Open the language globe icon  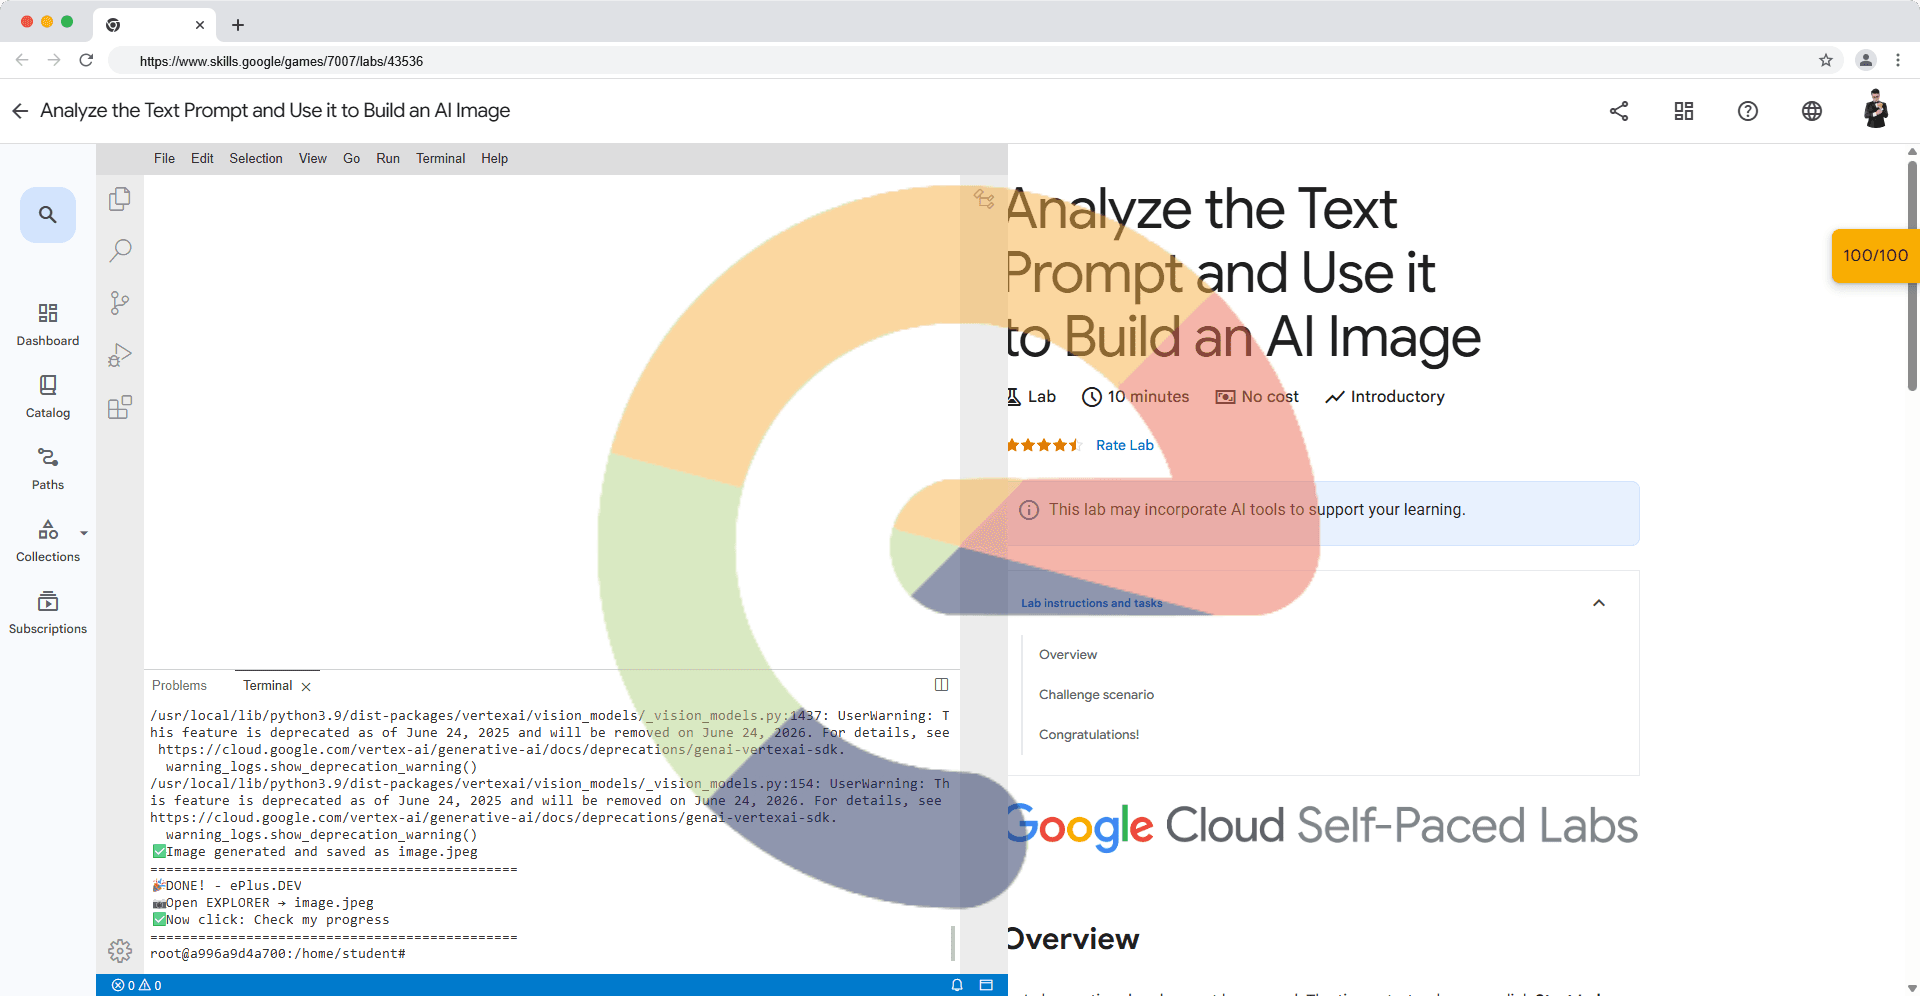point(1812,111)
